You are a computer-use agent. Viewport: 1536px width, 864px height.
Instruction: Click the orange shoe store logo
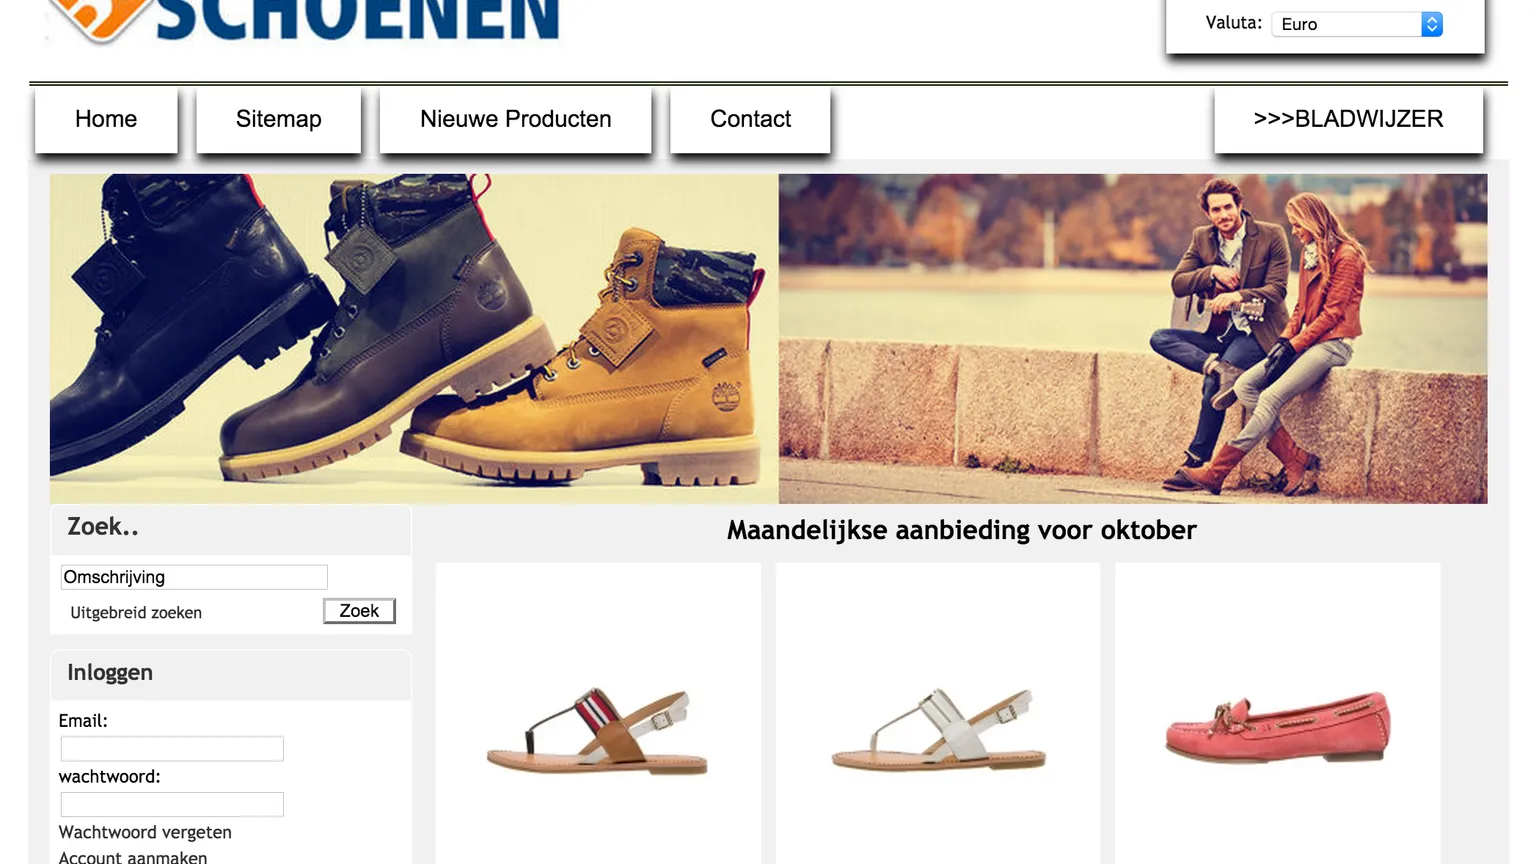[95, 18]
